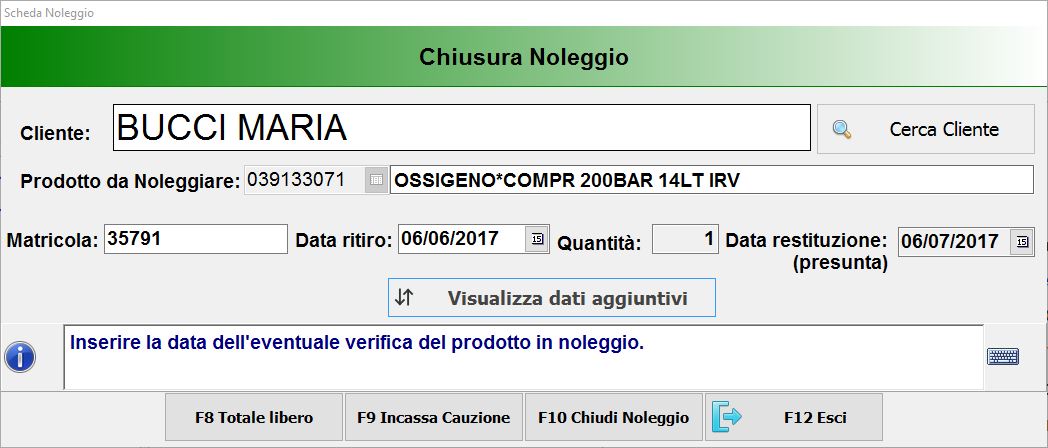Click the magnifier icon on Cerca Cliente

pos(842,129)
